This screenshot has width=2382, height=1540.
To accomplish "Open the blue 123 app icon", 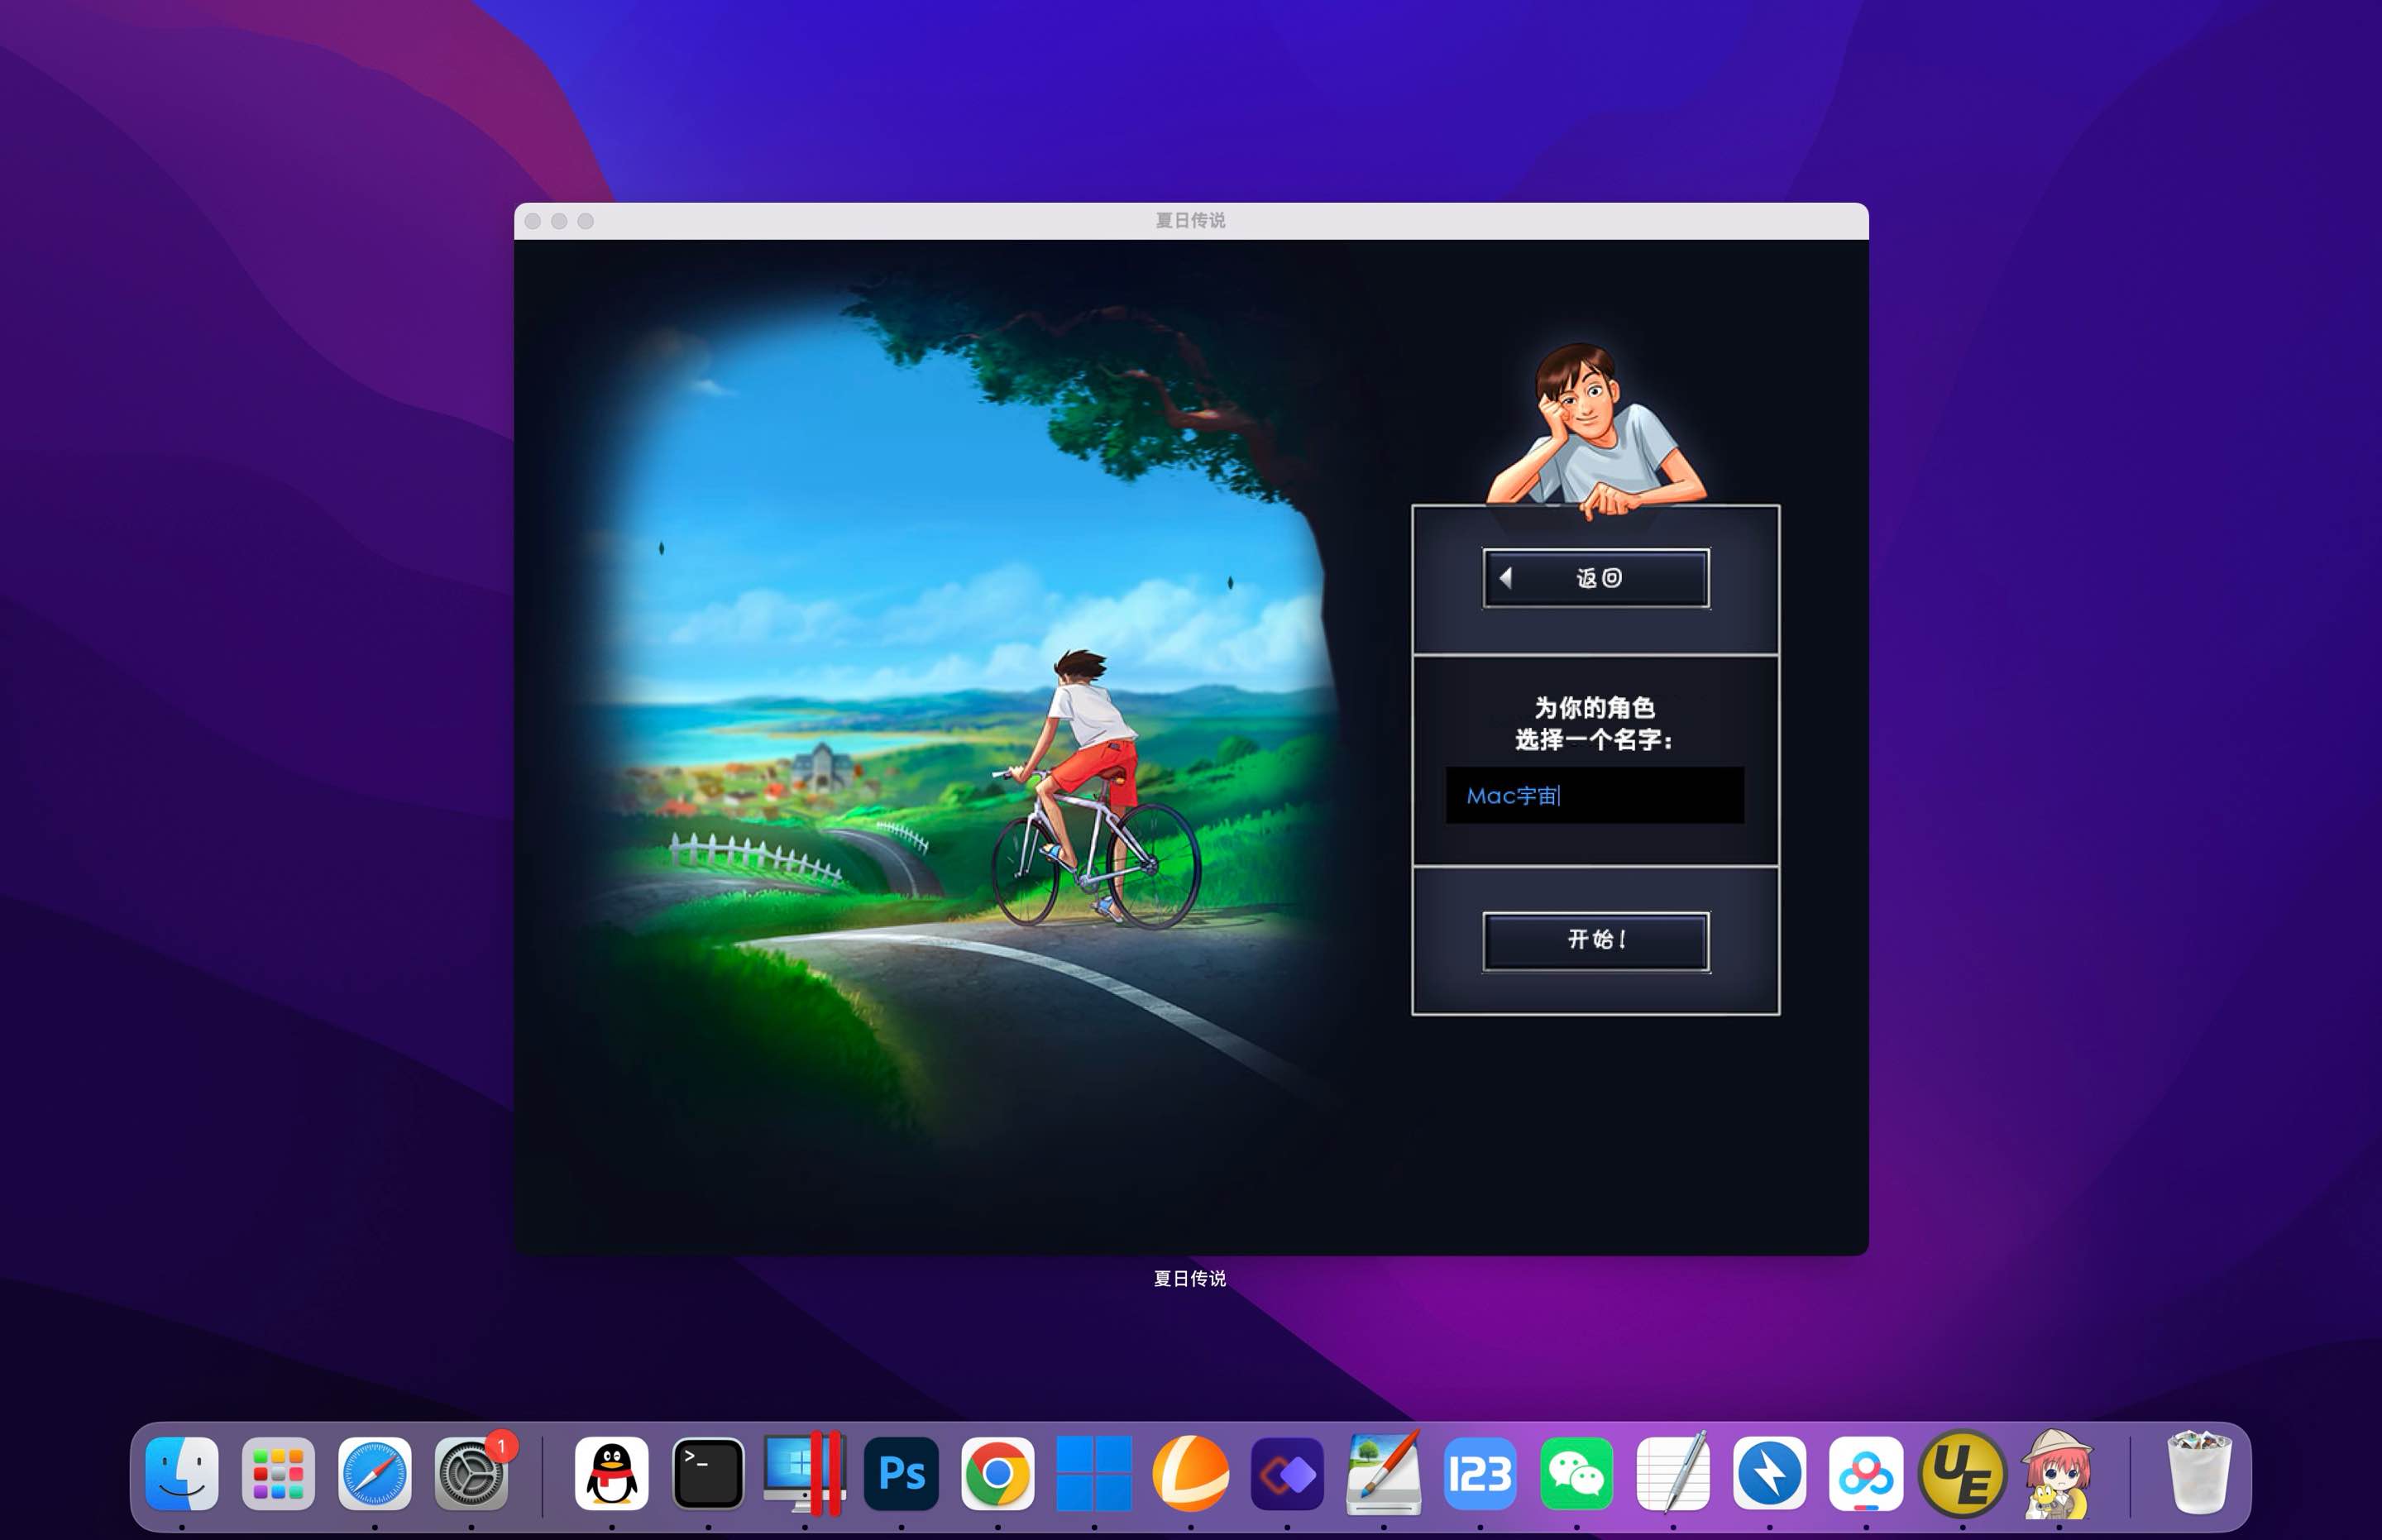I will (x=1480, y=1474).
